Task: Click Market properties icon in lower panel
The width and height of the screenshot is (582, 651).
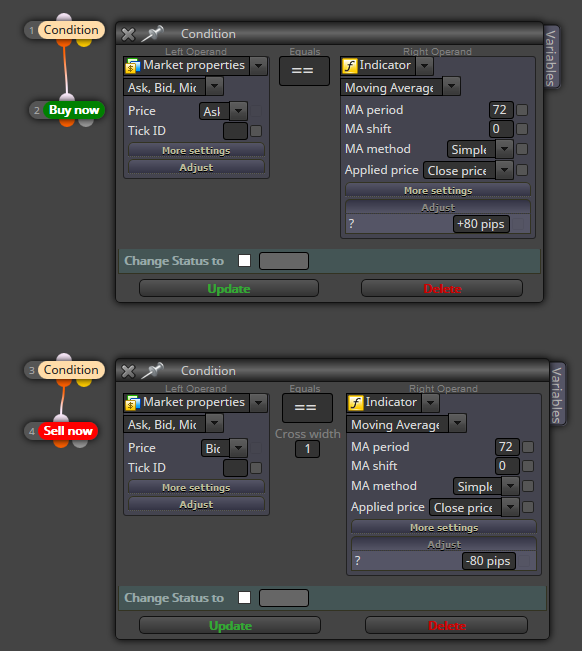Action: (132, 403)
